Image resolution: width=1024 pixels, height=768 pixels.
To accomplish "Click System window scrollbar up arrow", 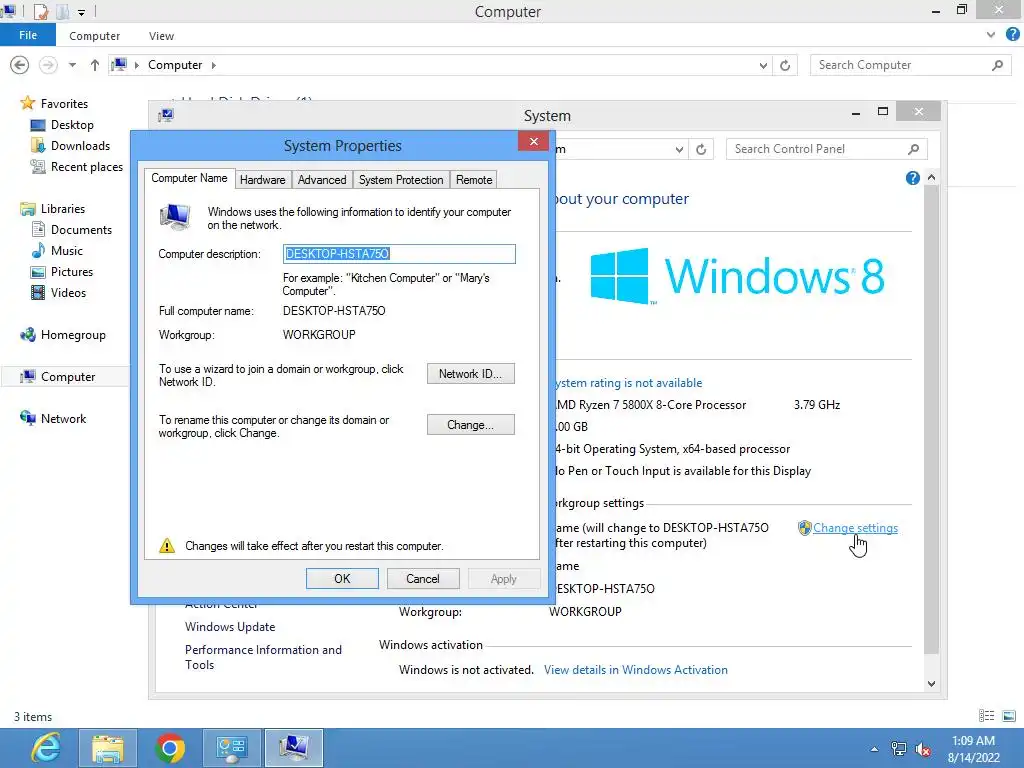I will tap(931, 178).
